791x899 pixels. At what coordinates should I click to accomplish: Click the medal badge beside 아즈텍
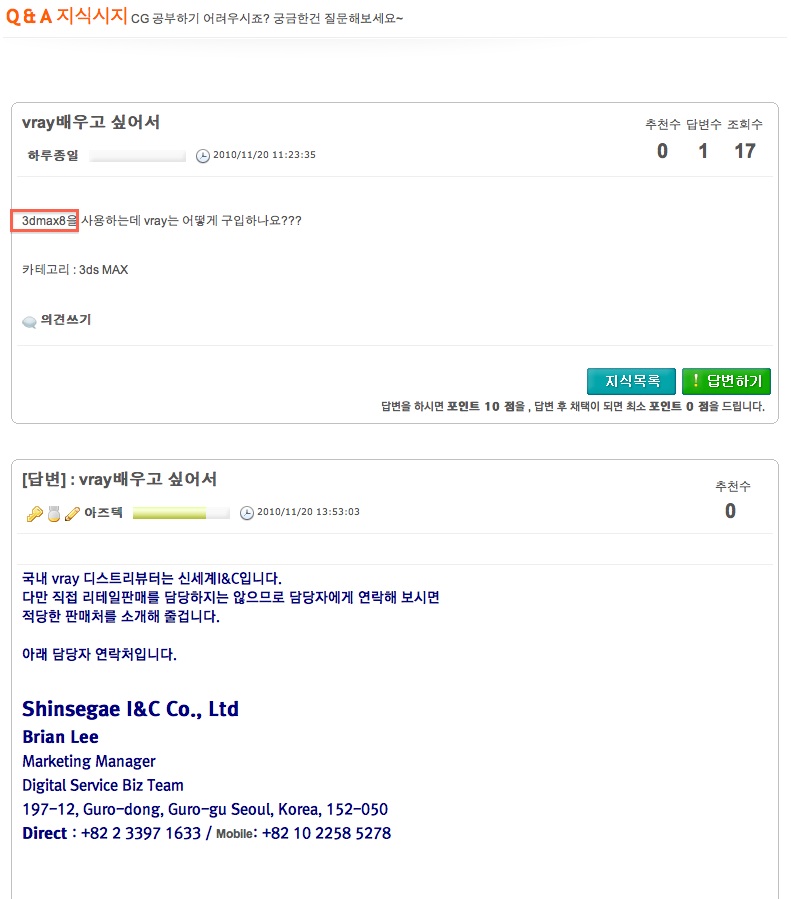click(54, 514)
